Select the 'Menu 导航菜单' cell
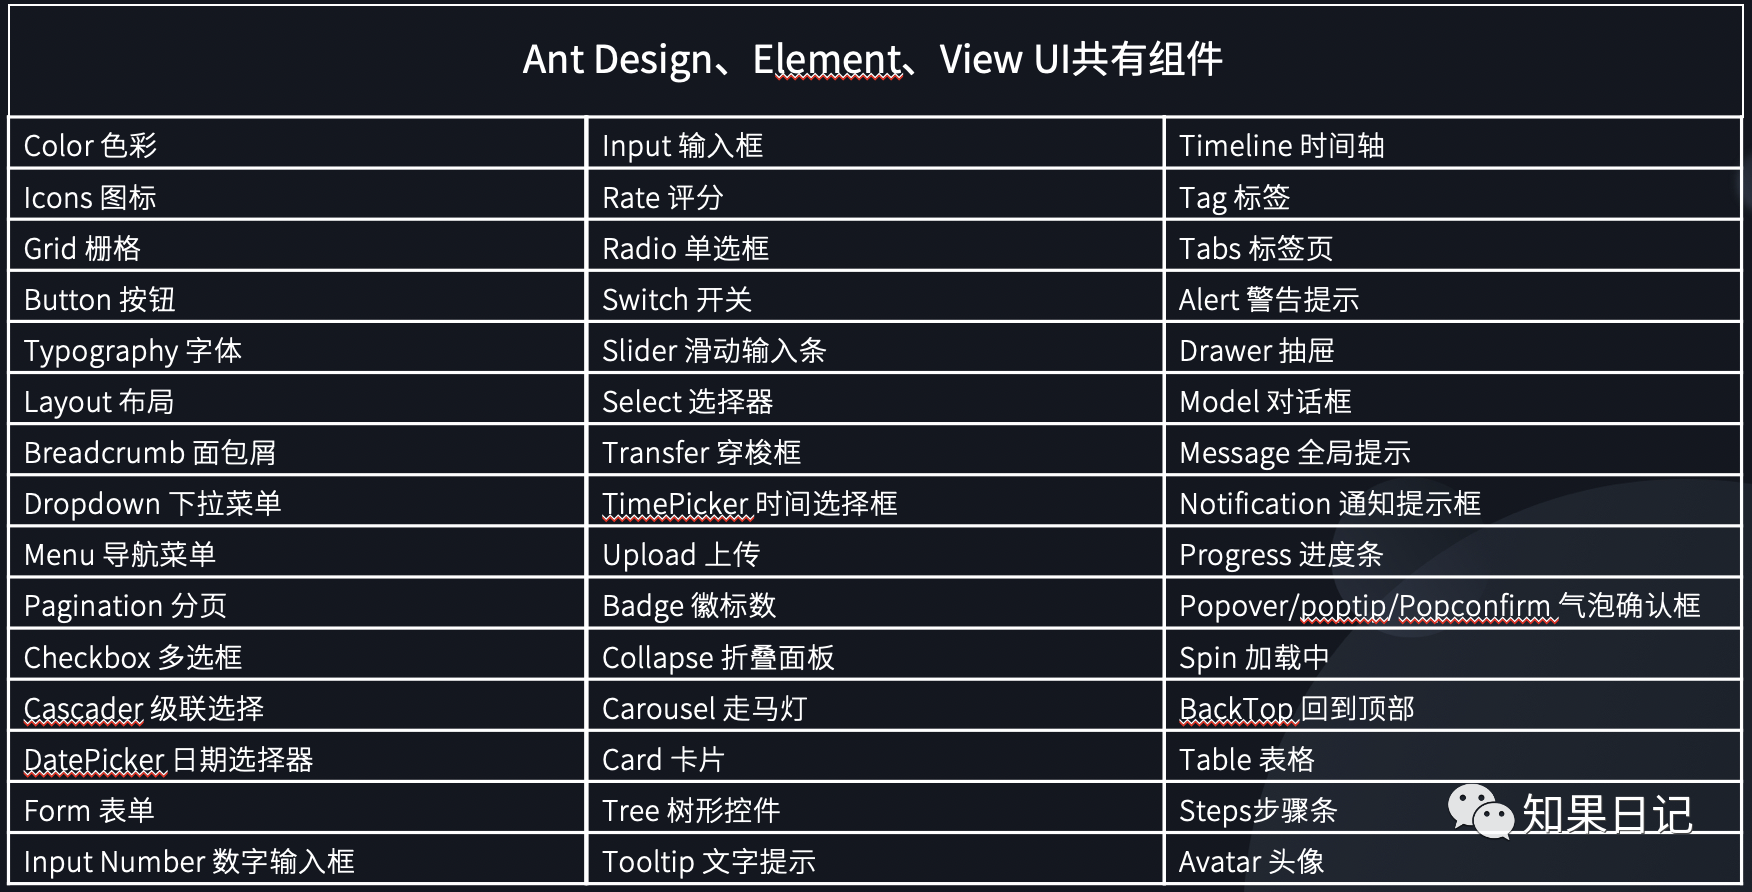This screenshot has width=1752, height=892. coord(297,554)
